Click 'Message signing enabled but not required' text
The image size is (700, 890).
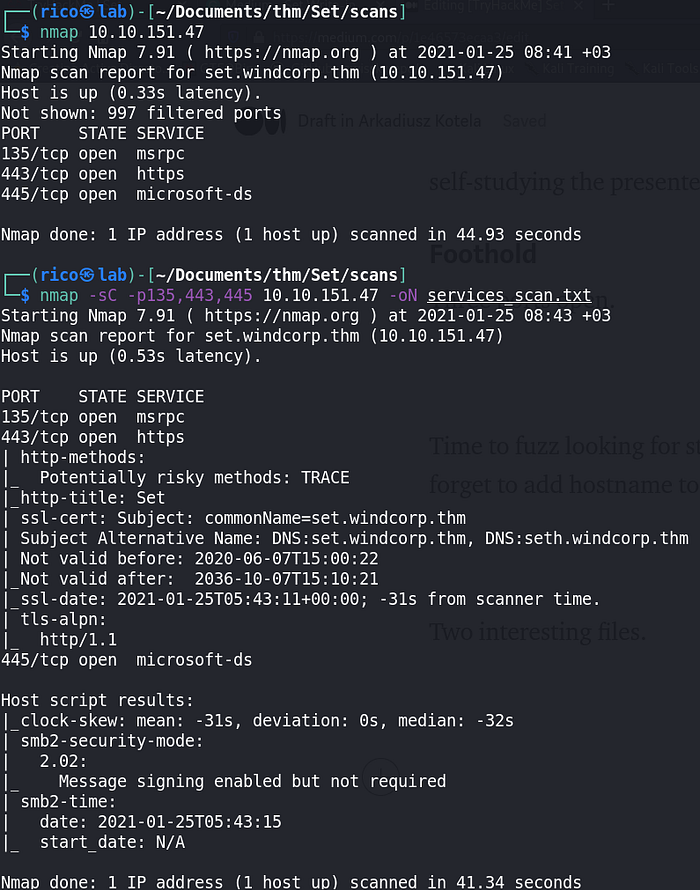[x=252, y=781]
